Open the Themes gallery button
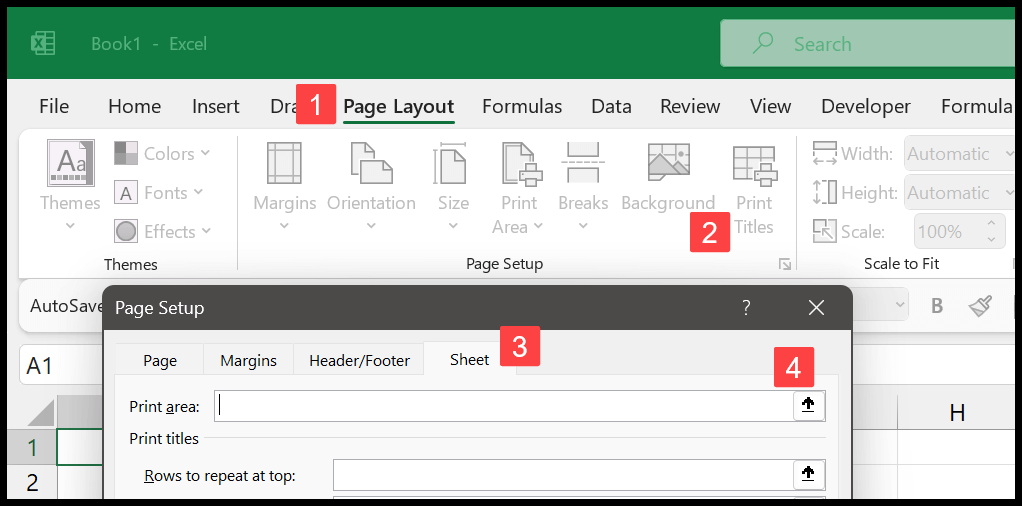 point(70,185)
